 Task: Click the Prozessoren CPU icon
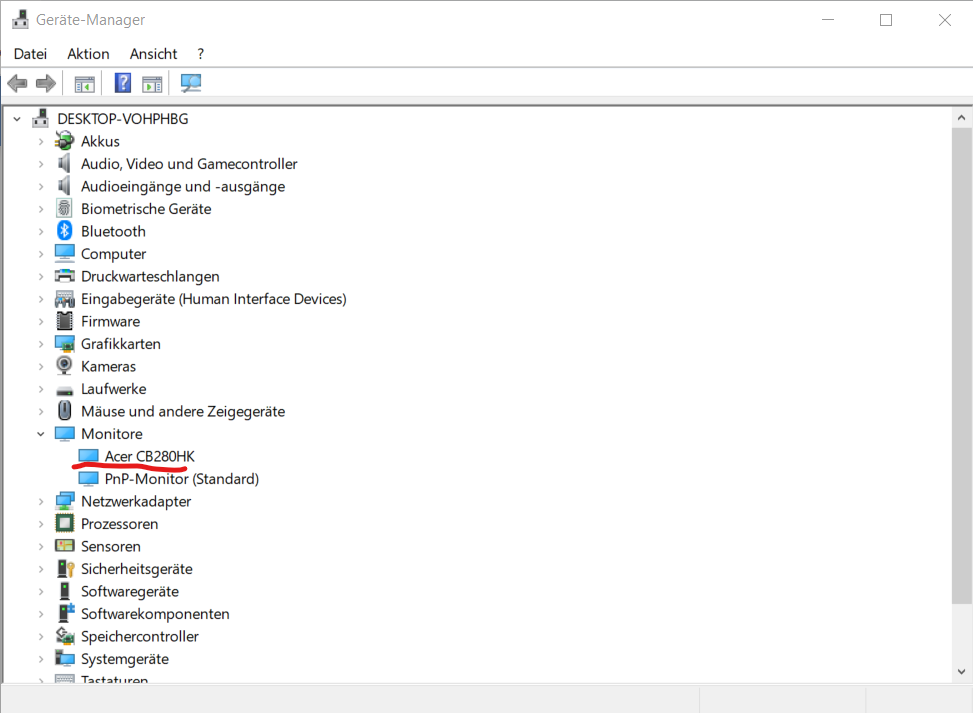(65, 523)
